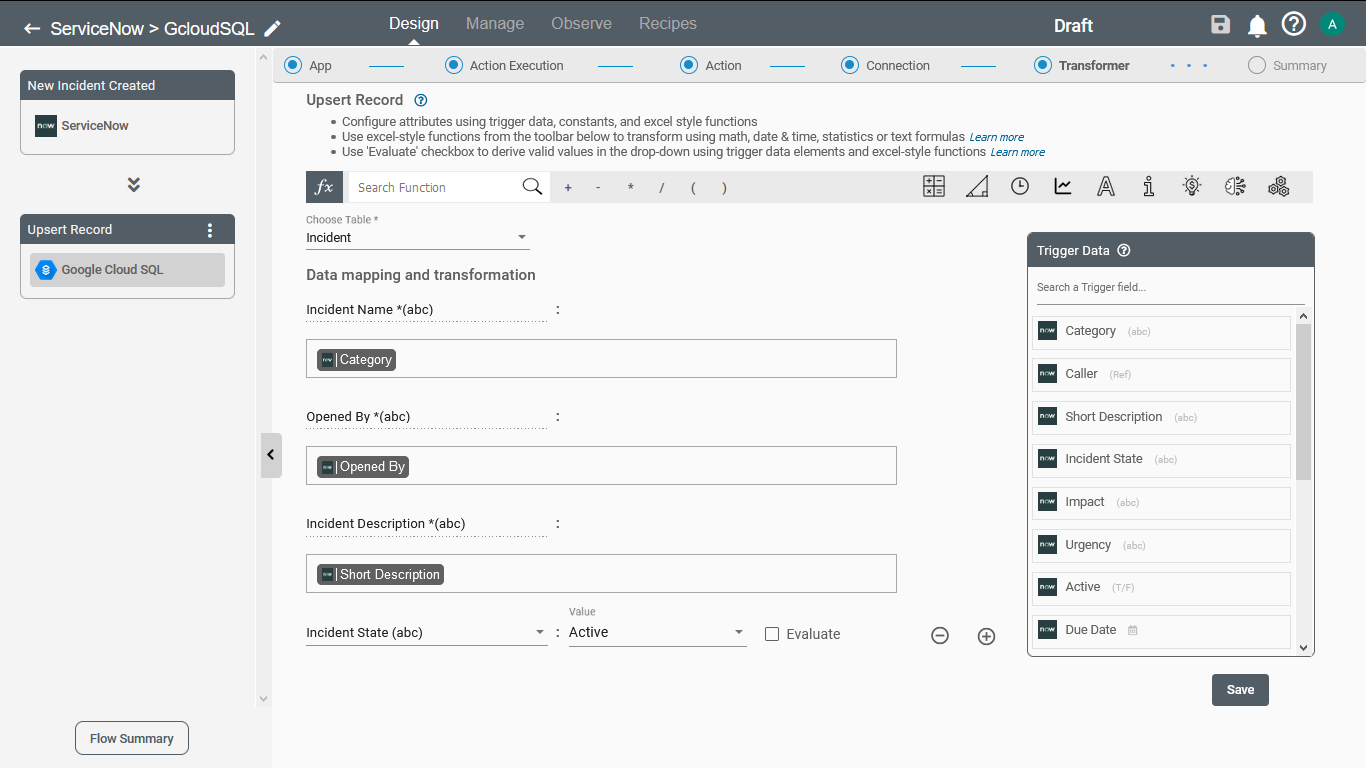Open AI brain functions icon
The height and width of the screenshot is (768, 1366).
(x=1235, y=186)
